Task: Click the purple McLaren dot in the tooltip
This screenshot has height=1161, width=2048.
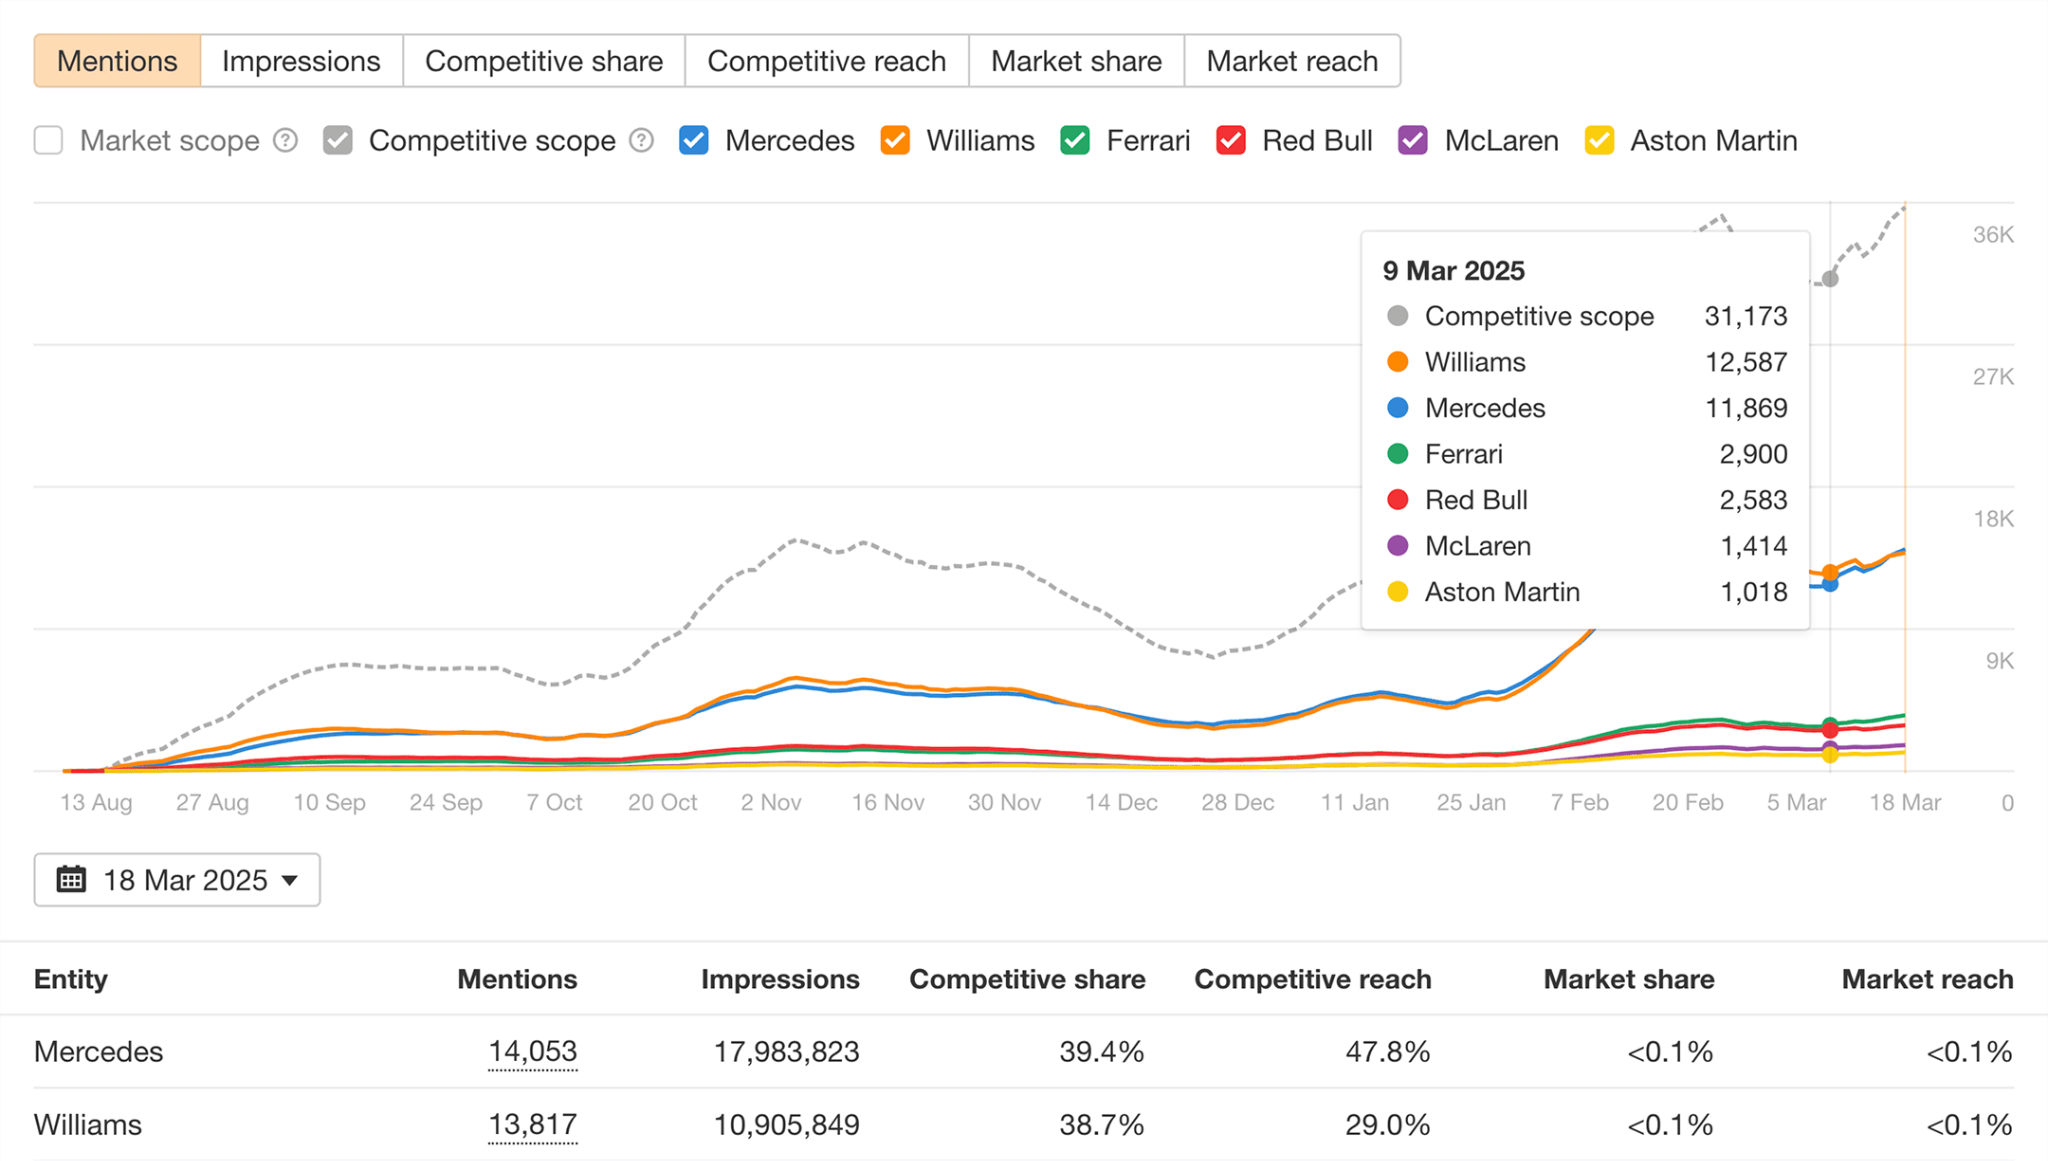Action: pos(1396,545)
